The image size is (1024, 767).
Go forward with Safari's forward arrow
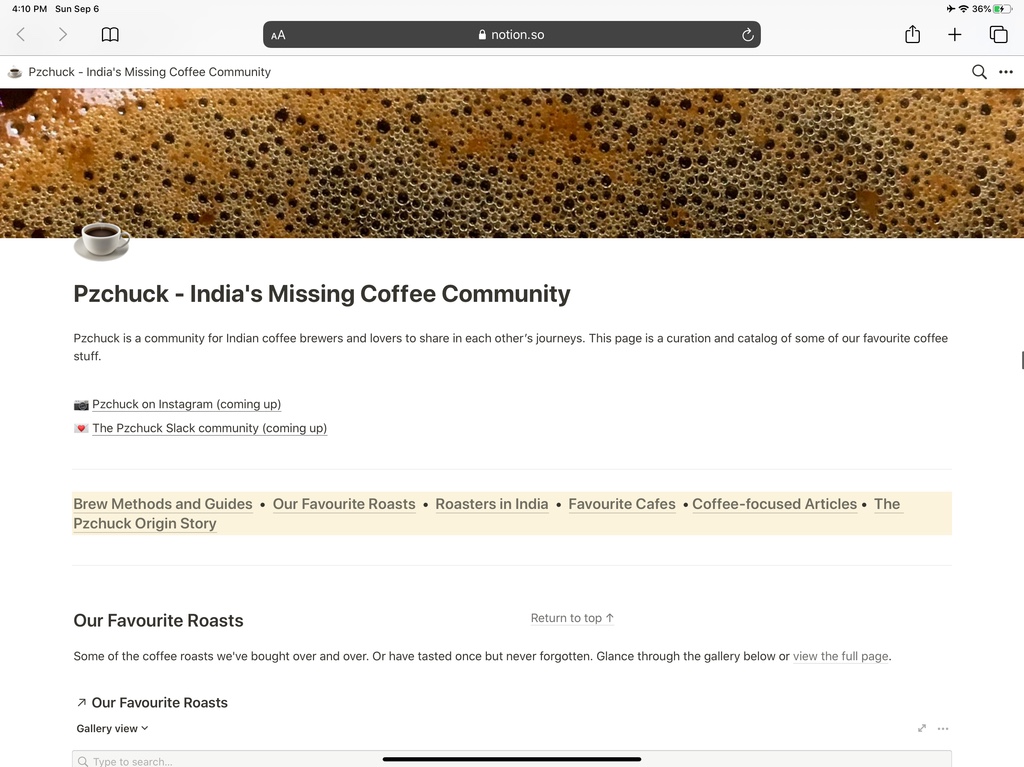pyautogui.click(x=63, y=35)
